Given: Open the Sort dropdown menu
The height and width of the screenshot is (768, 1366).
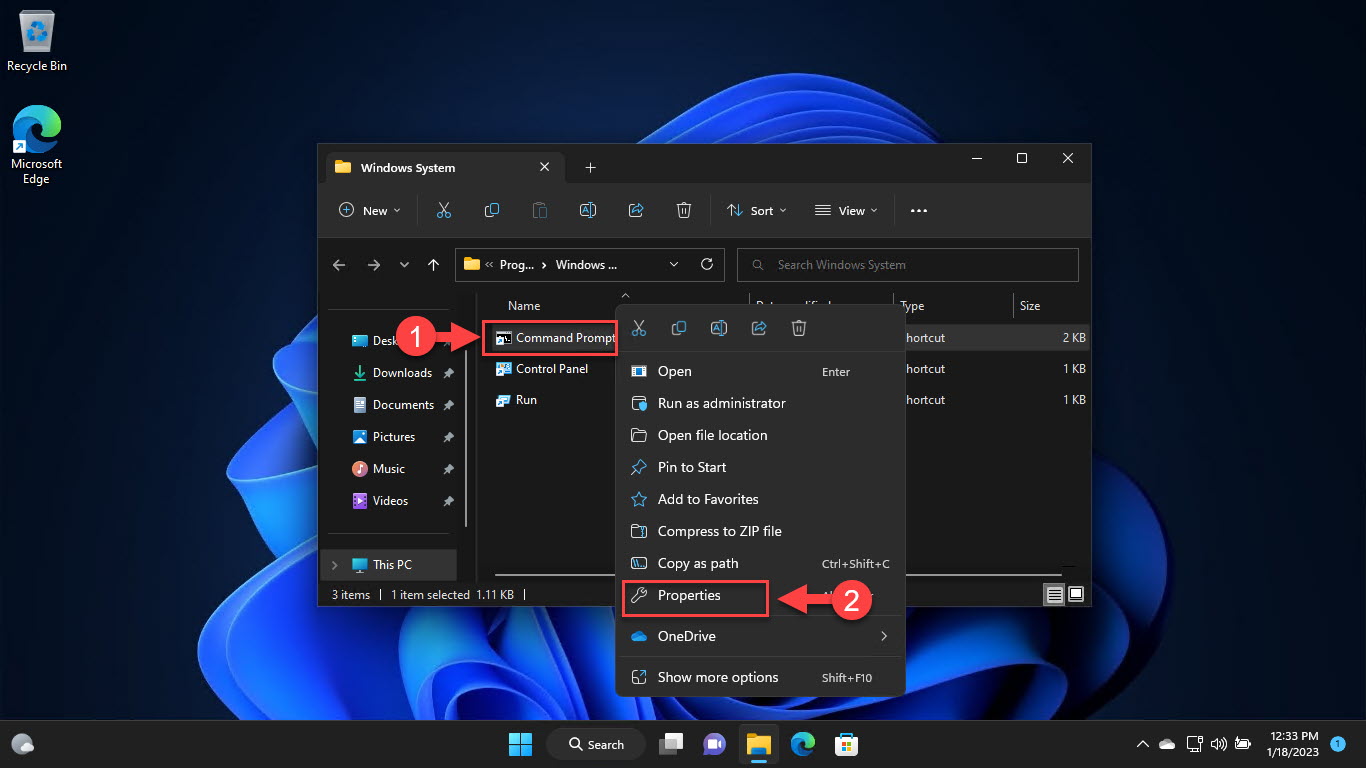Looking at the screenshot, I should pos(756,210).
